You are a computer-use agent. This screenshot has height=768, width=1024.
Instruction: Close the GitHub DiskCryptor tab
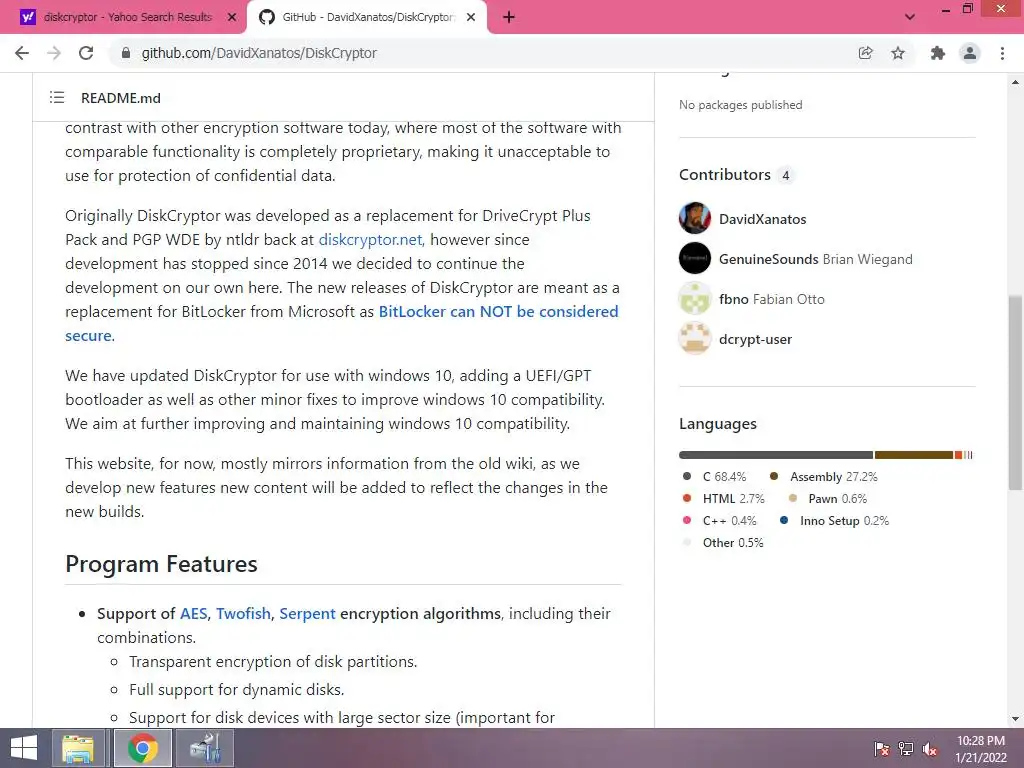pyautogui.click(x=471, y=17)
